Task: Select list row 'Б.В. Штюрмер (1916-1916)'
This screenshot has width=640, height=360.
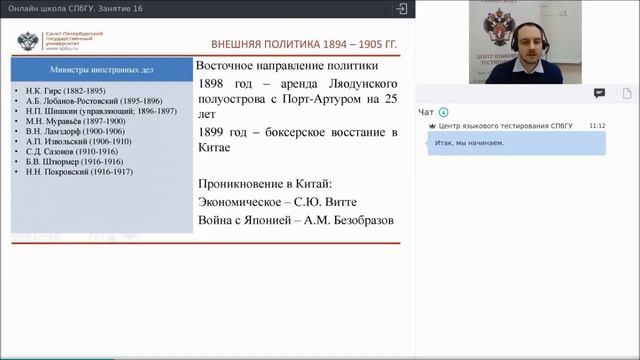Action: tap(74, 162)
